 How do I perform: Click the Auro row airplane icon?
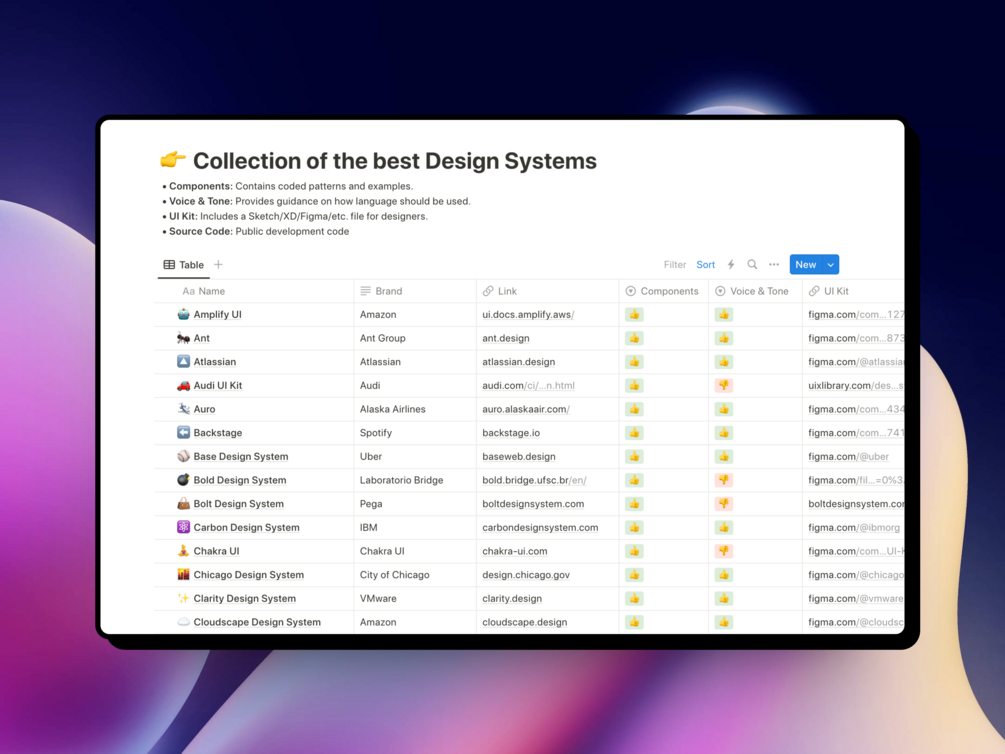tap(183, 409)
